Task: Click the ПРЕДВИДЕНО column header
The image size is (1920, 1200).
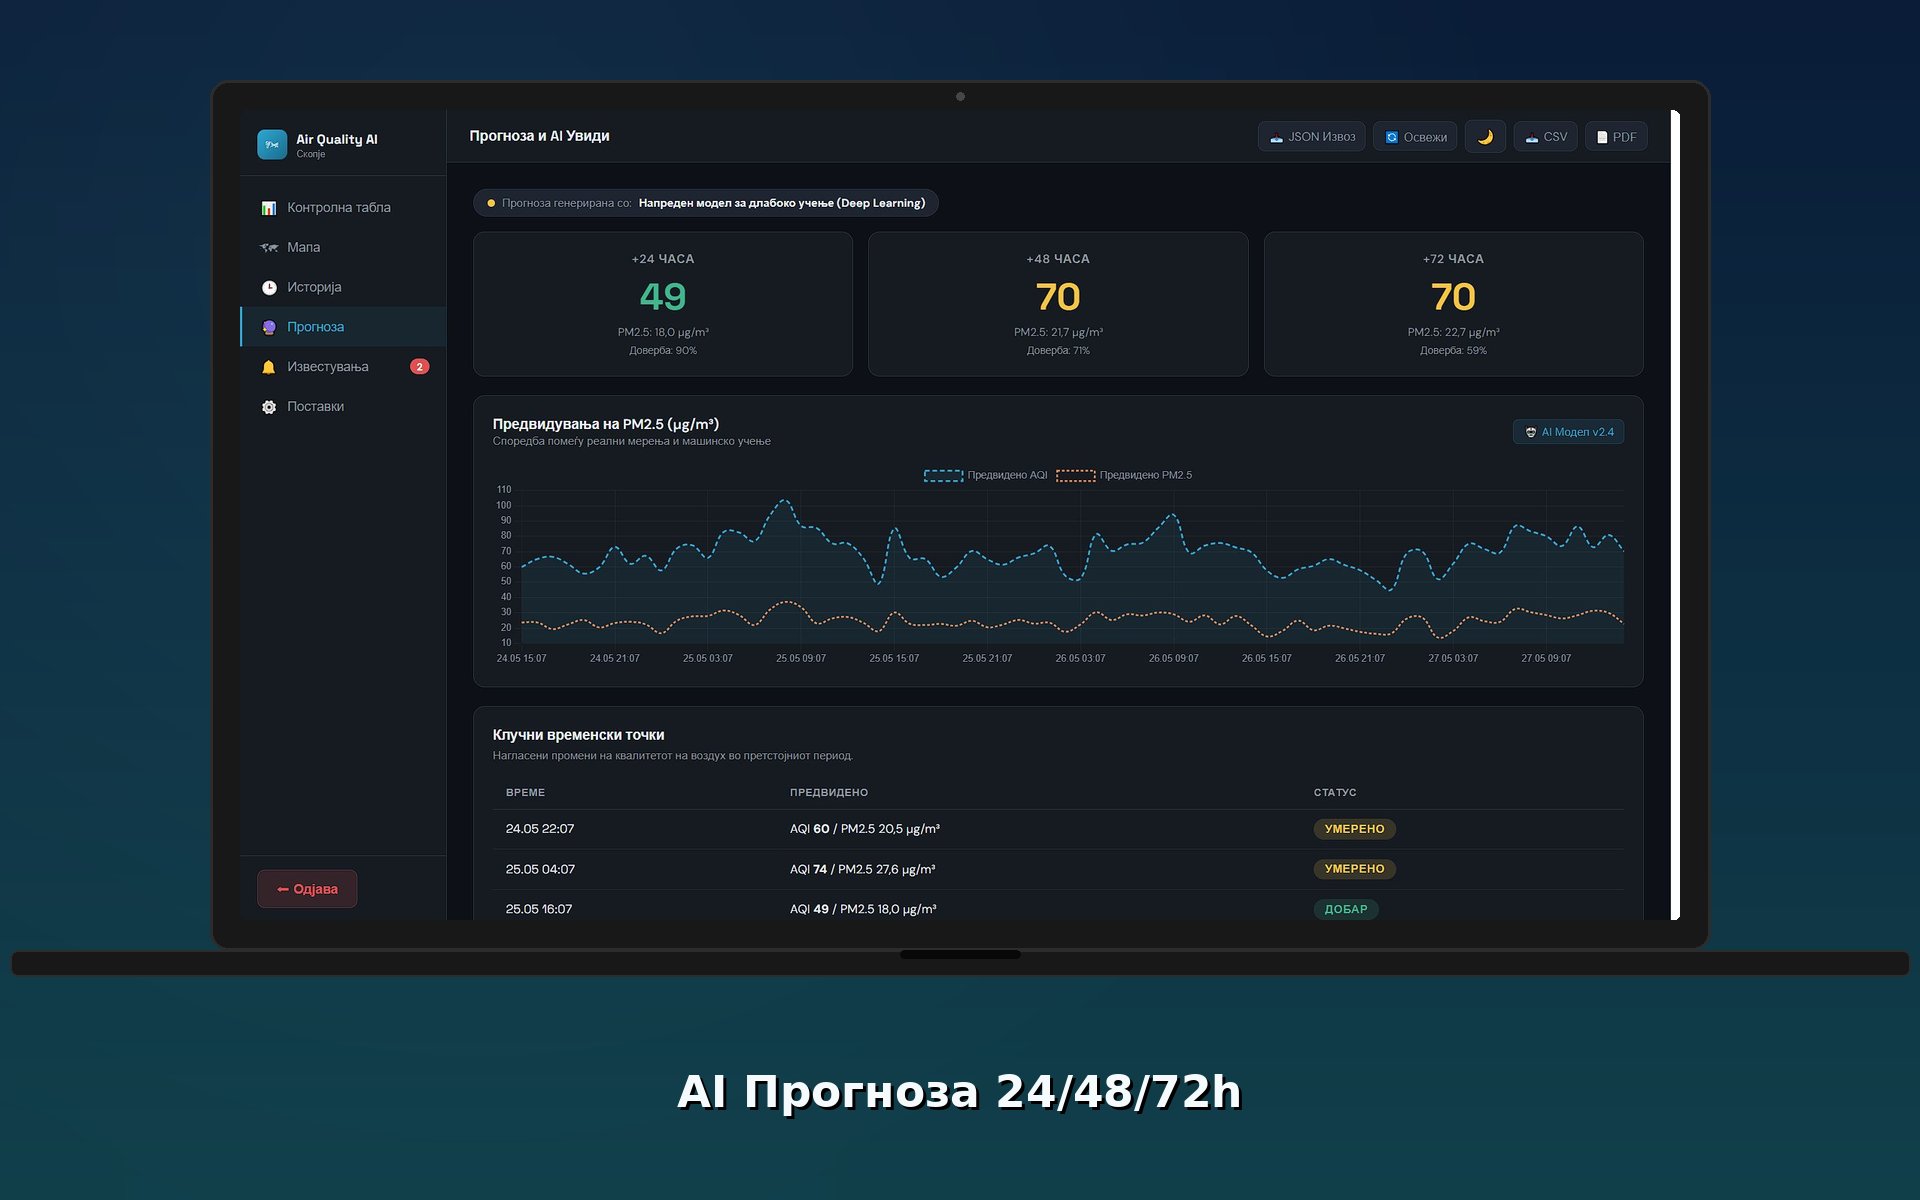Action: [x=829, y=792]
